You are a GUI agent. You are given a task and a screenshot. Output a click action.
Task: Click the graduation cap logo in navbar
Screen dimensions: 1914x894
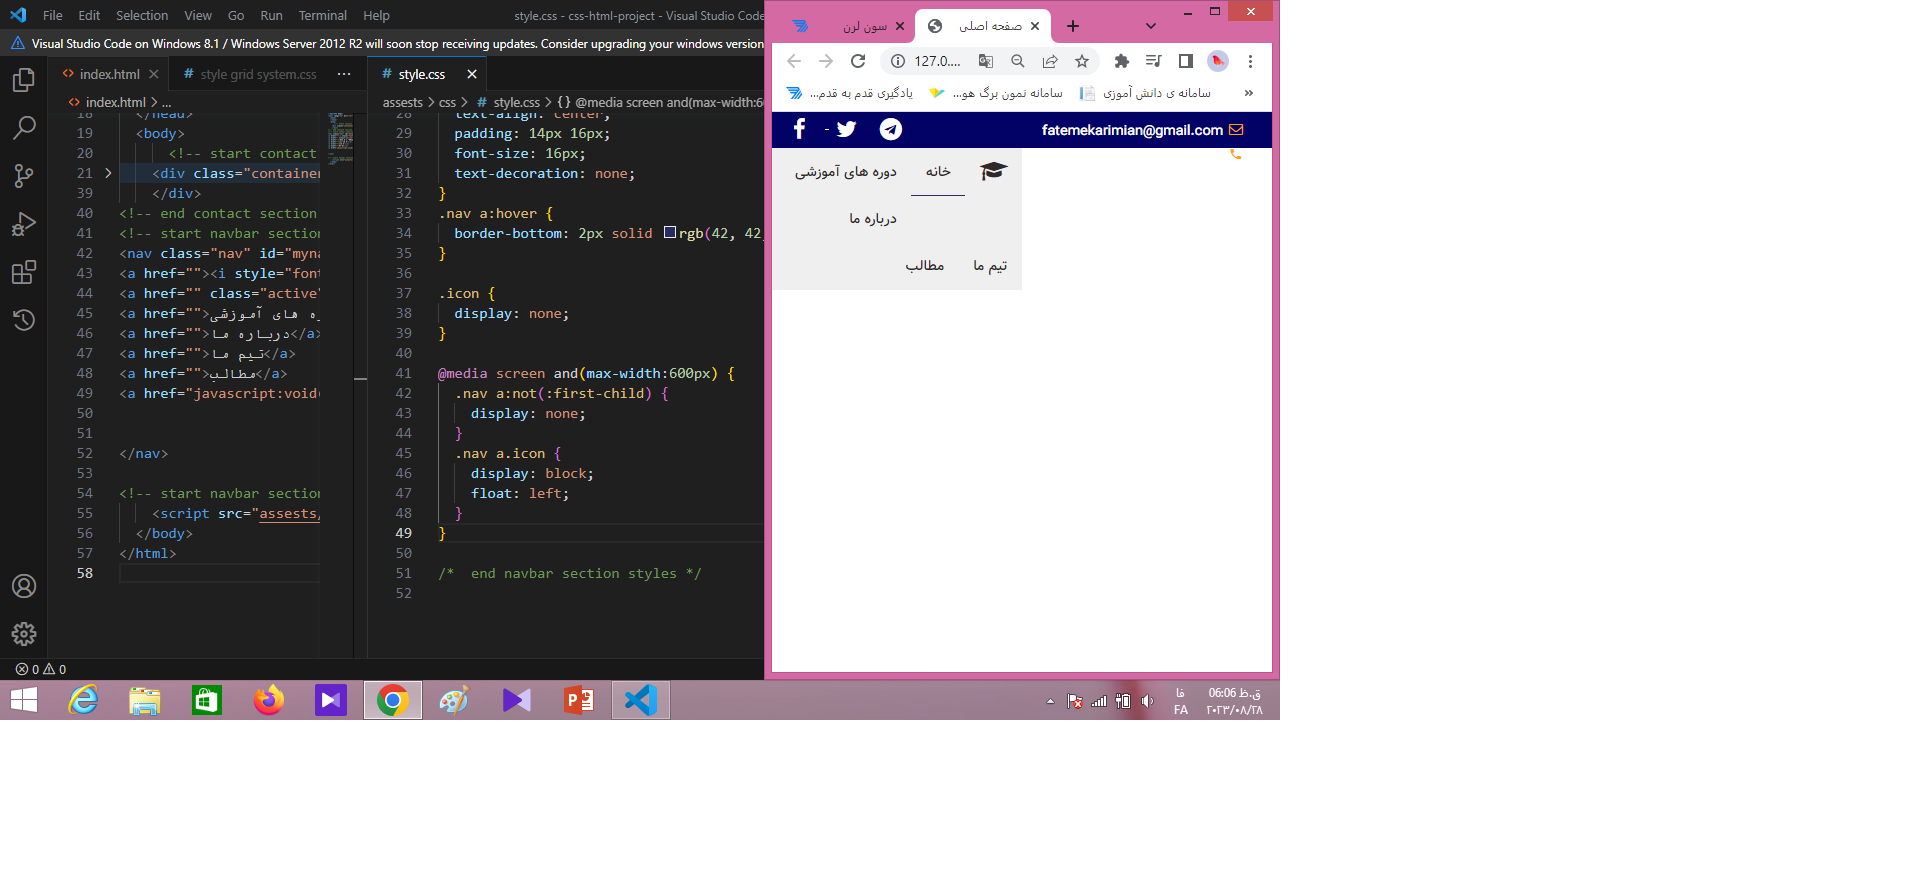(x=993, y=171)
